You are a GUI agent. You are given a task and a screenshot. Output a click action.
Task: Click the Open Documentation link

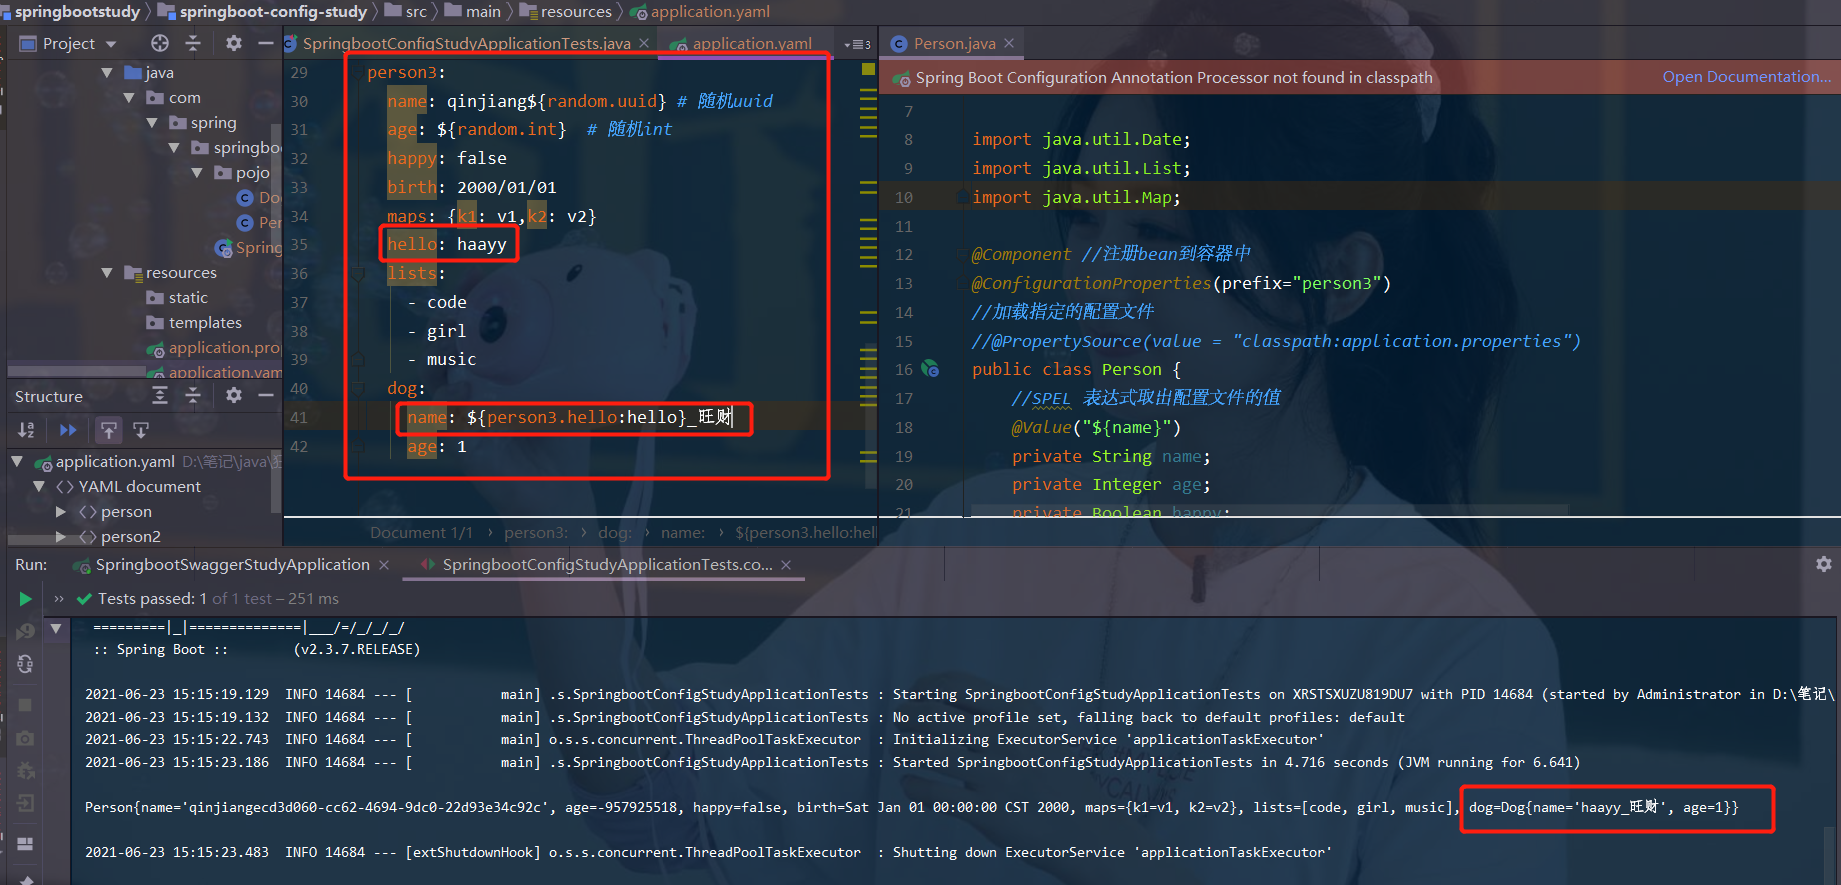coord(1747,77)
